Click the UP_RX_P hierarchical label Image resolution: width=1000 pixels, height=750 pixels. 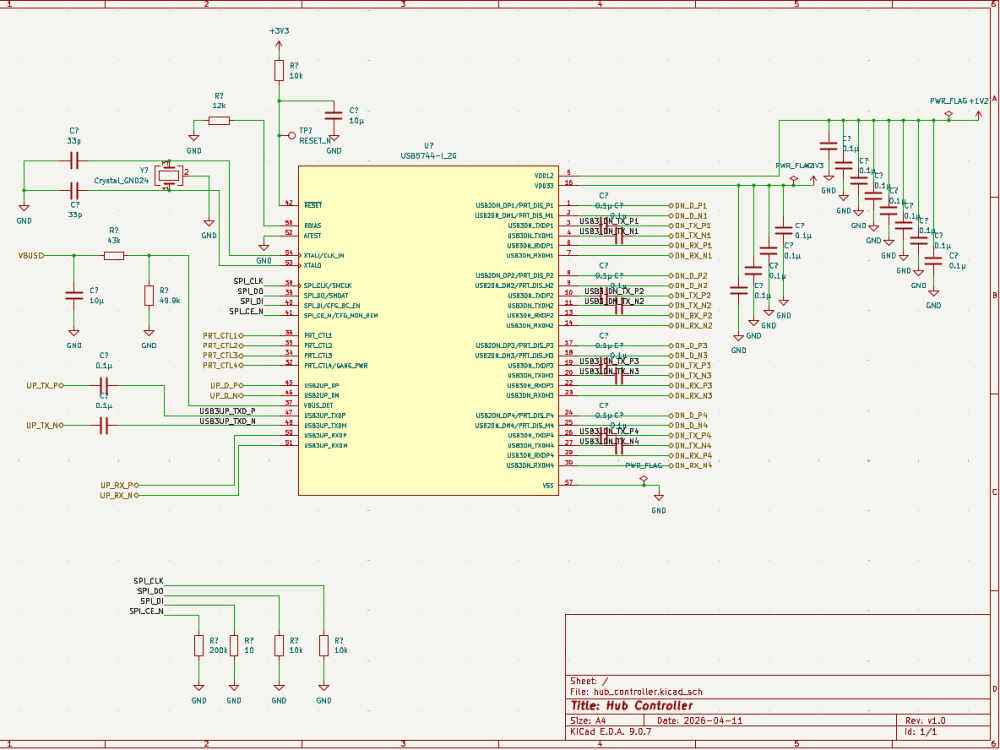(119, 485)
